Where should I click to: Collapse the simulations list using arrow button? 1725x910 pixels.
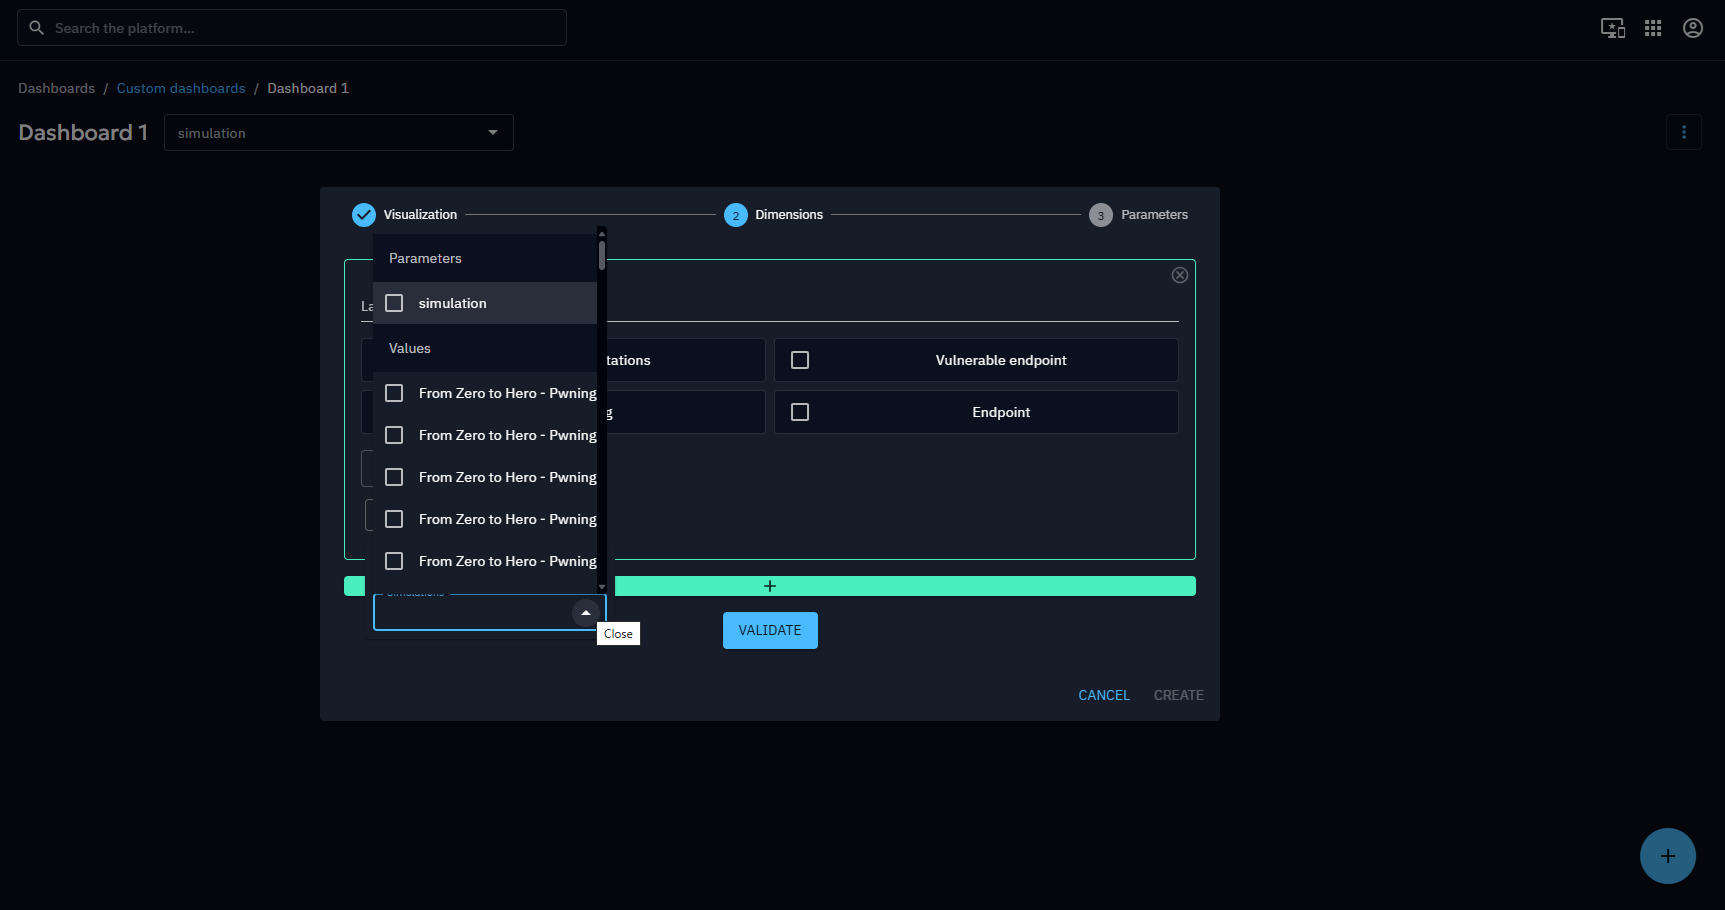(586, 612)
